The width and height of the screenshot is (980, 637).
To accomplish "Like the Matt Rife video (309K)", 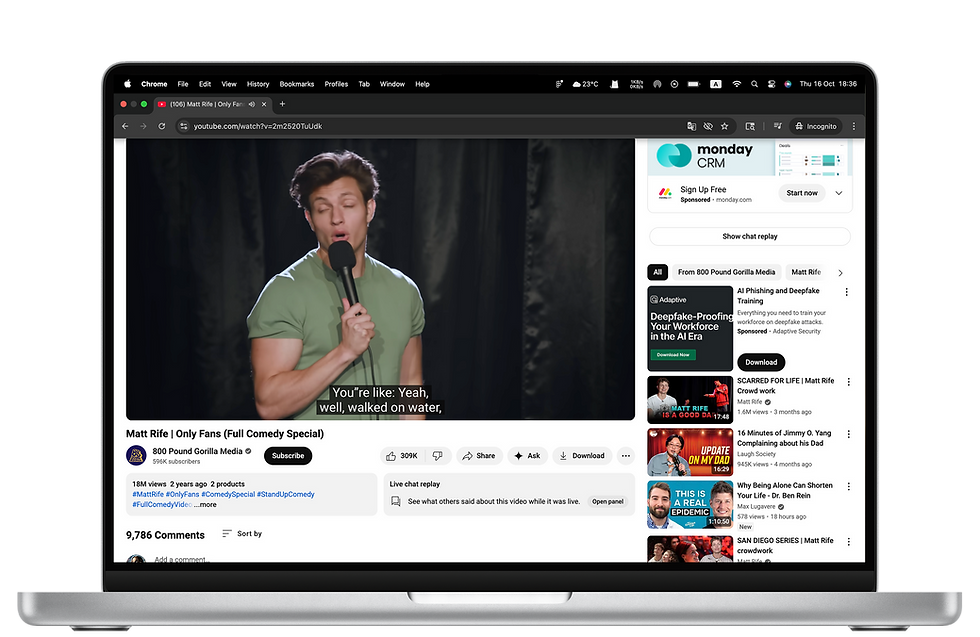I will 401,456.
